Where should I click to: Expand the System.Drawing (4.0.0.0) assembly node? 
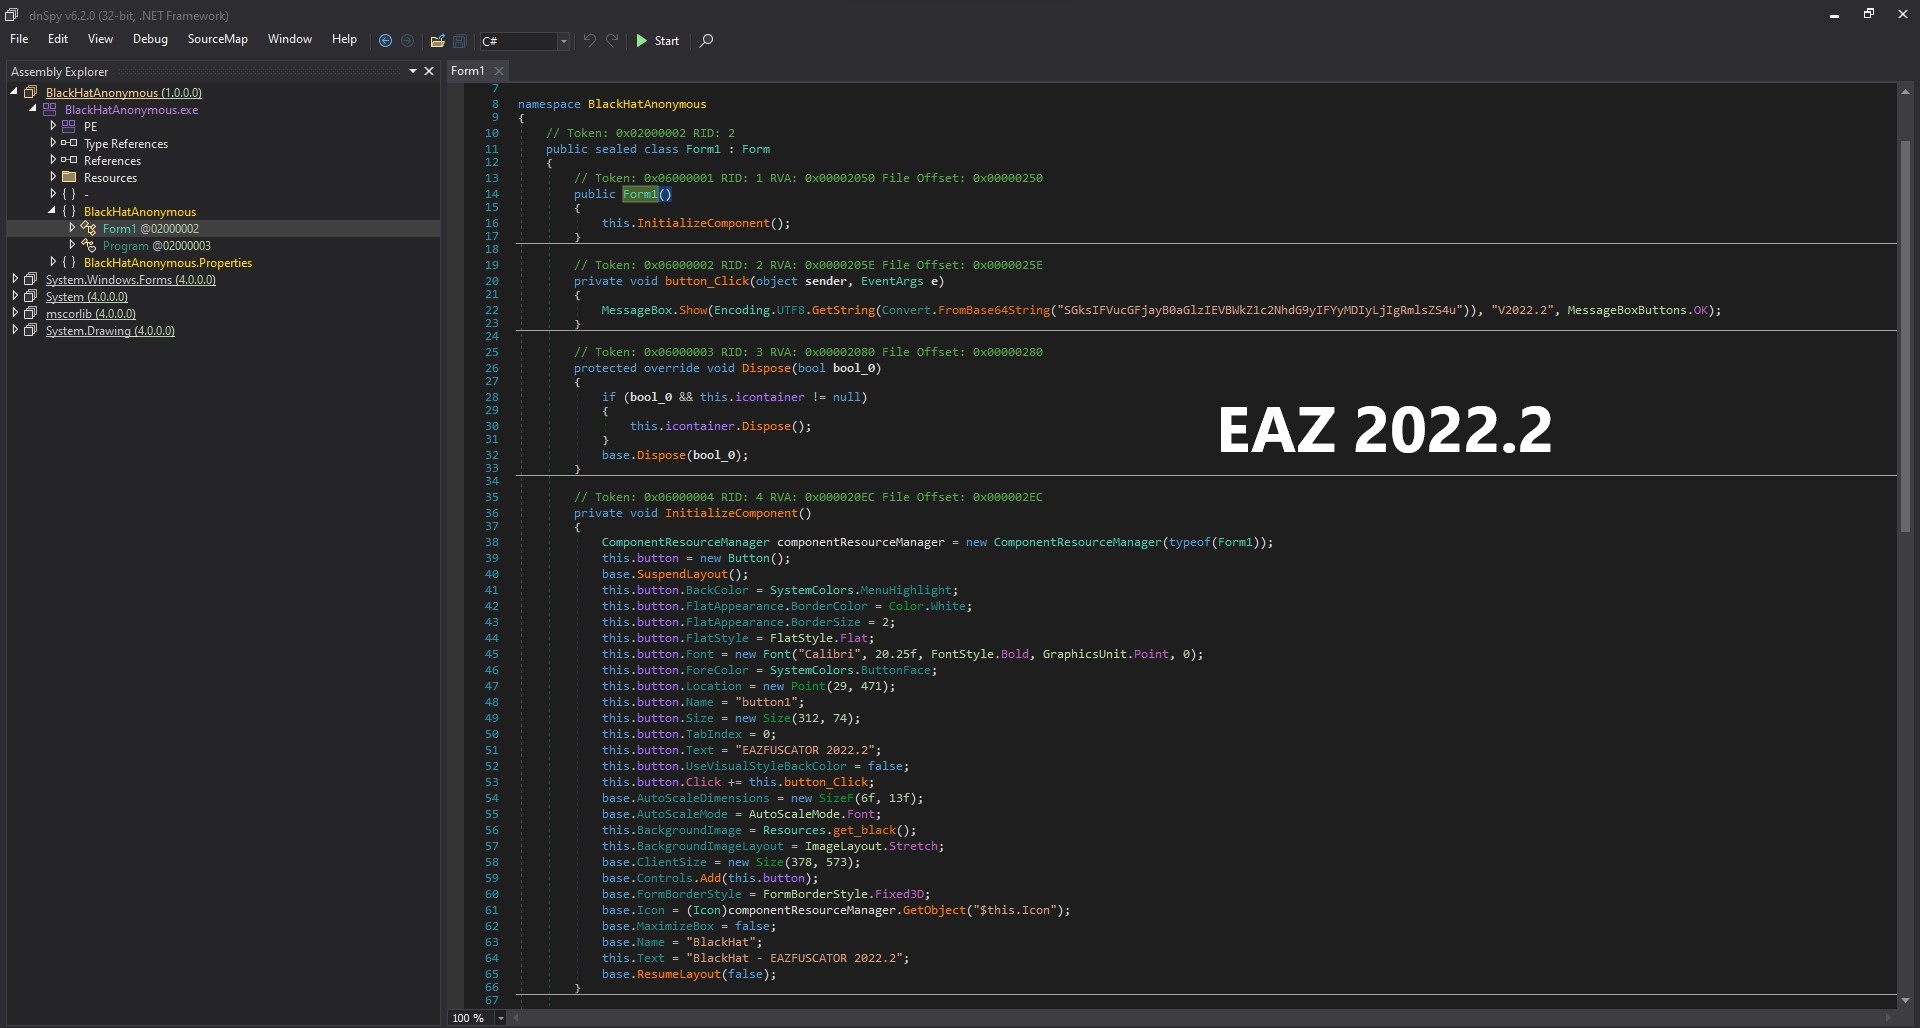(15, 330)
